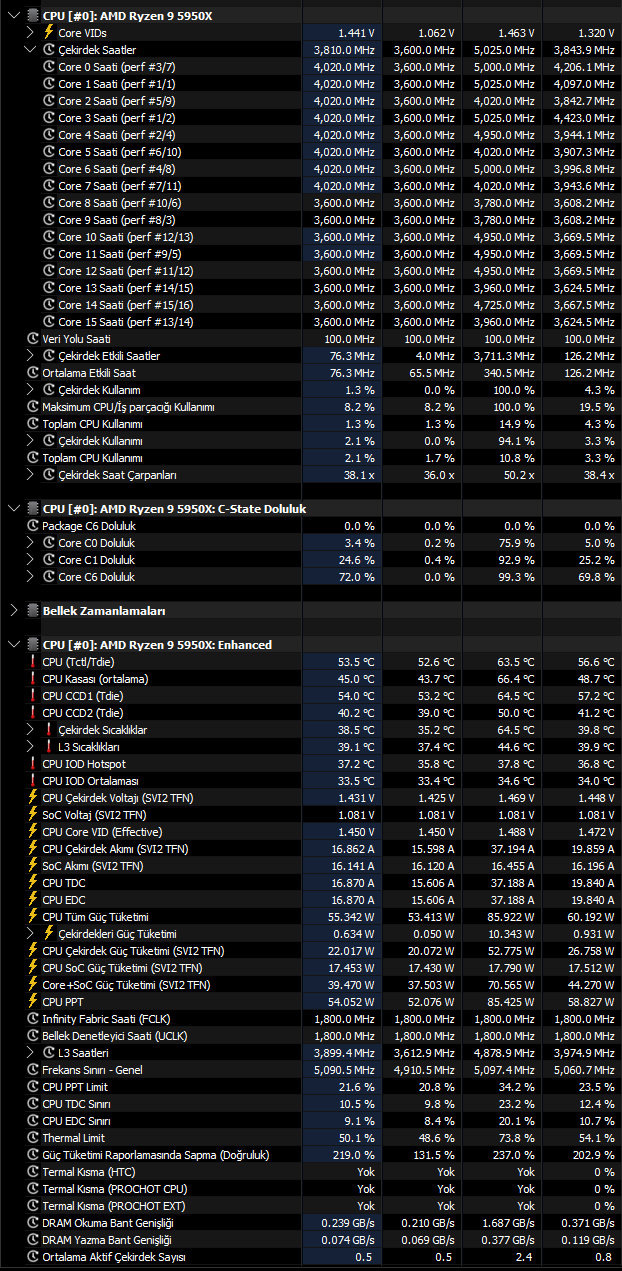Collapse the CPU 5950X Enhanced section
The image size is (622, 1271).
tap(13, 644)
